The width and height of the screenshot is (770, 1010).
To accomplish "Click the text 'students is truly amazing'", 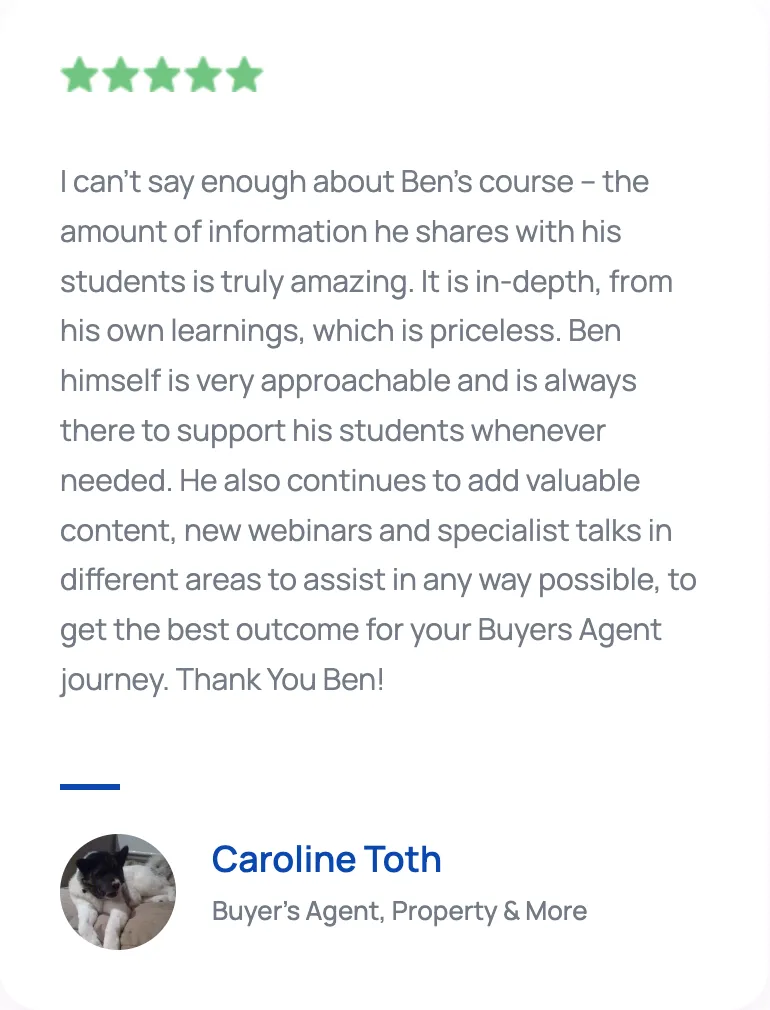I will pos(236,282).
